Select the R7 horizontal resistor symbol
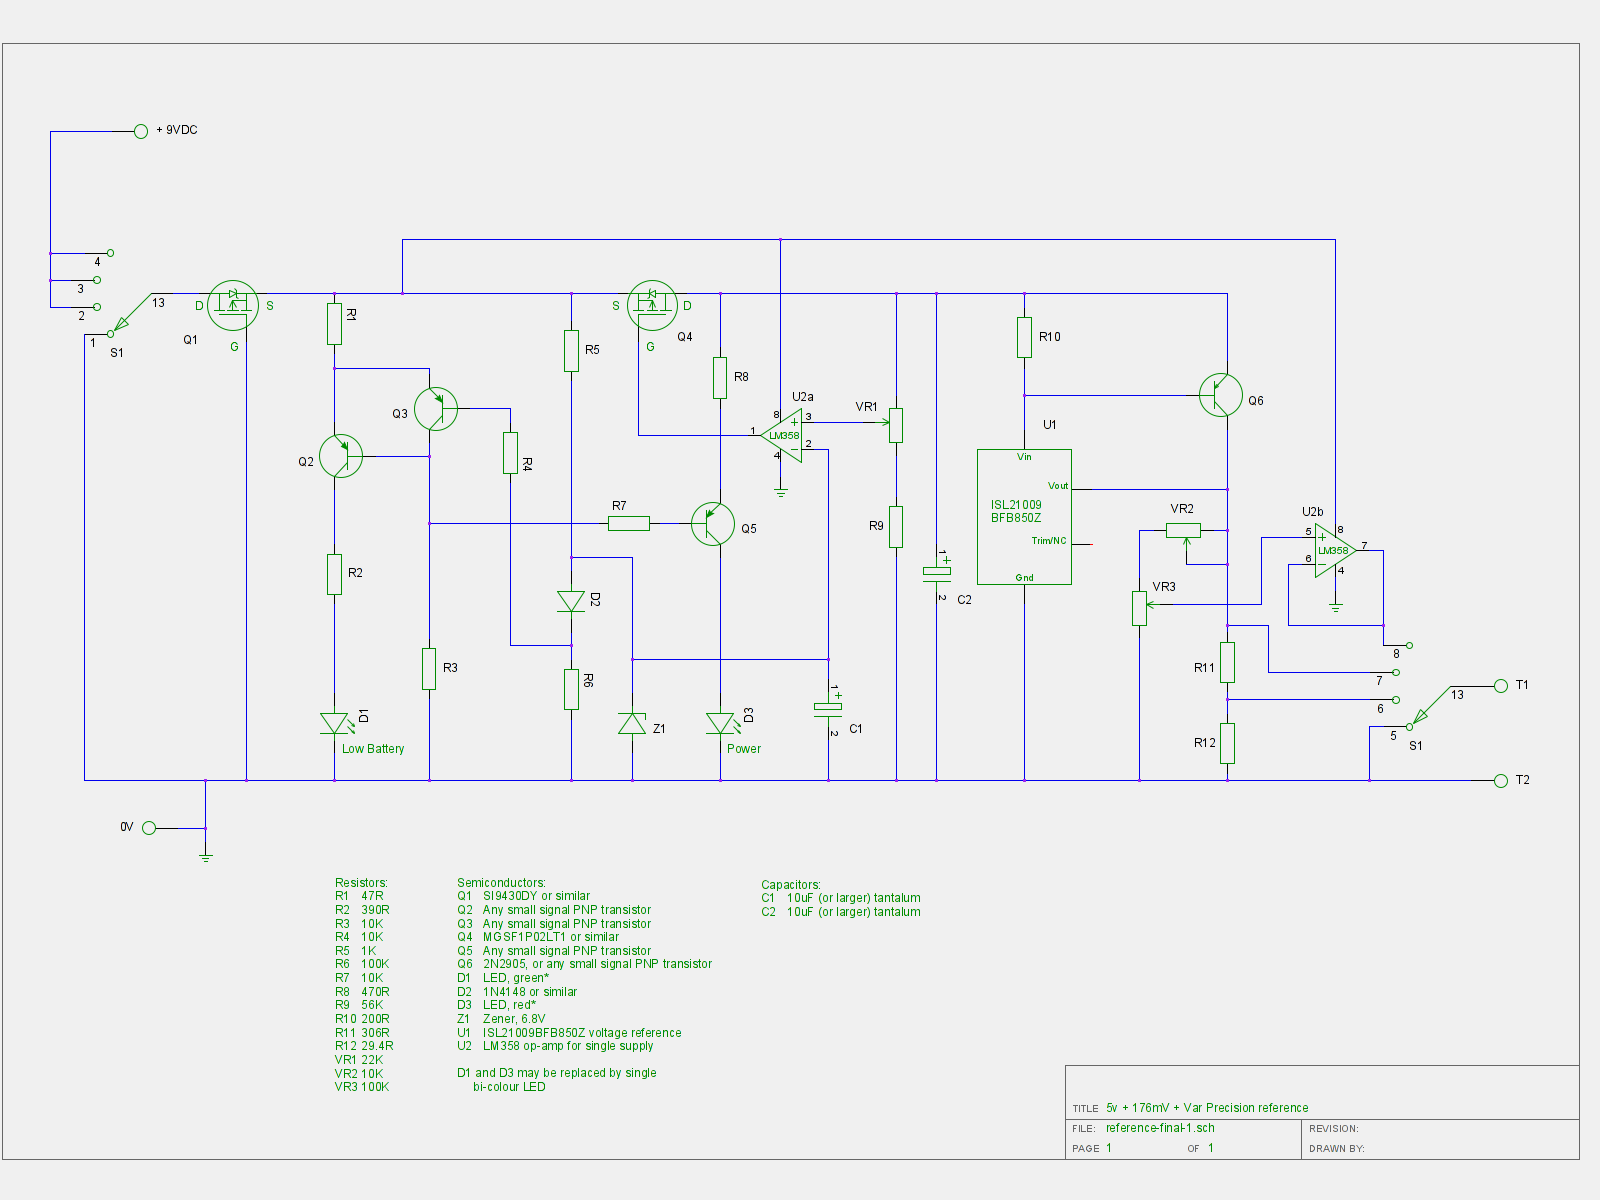 tap(629, 523)
